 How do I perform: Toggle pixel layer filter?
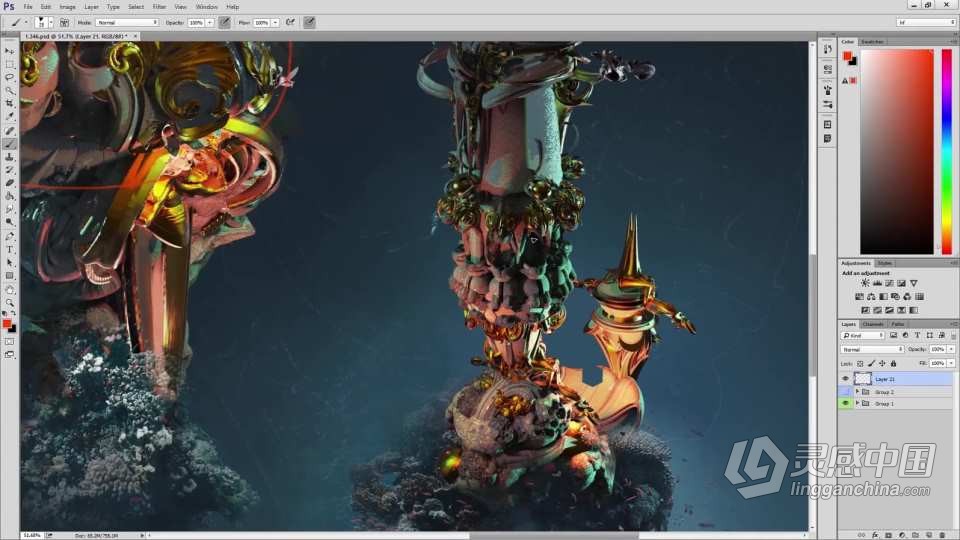point(893,336)
